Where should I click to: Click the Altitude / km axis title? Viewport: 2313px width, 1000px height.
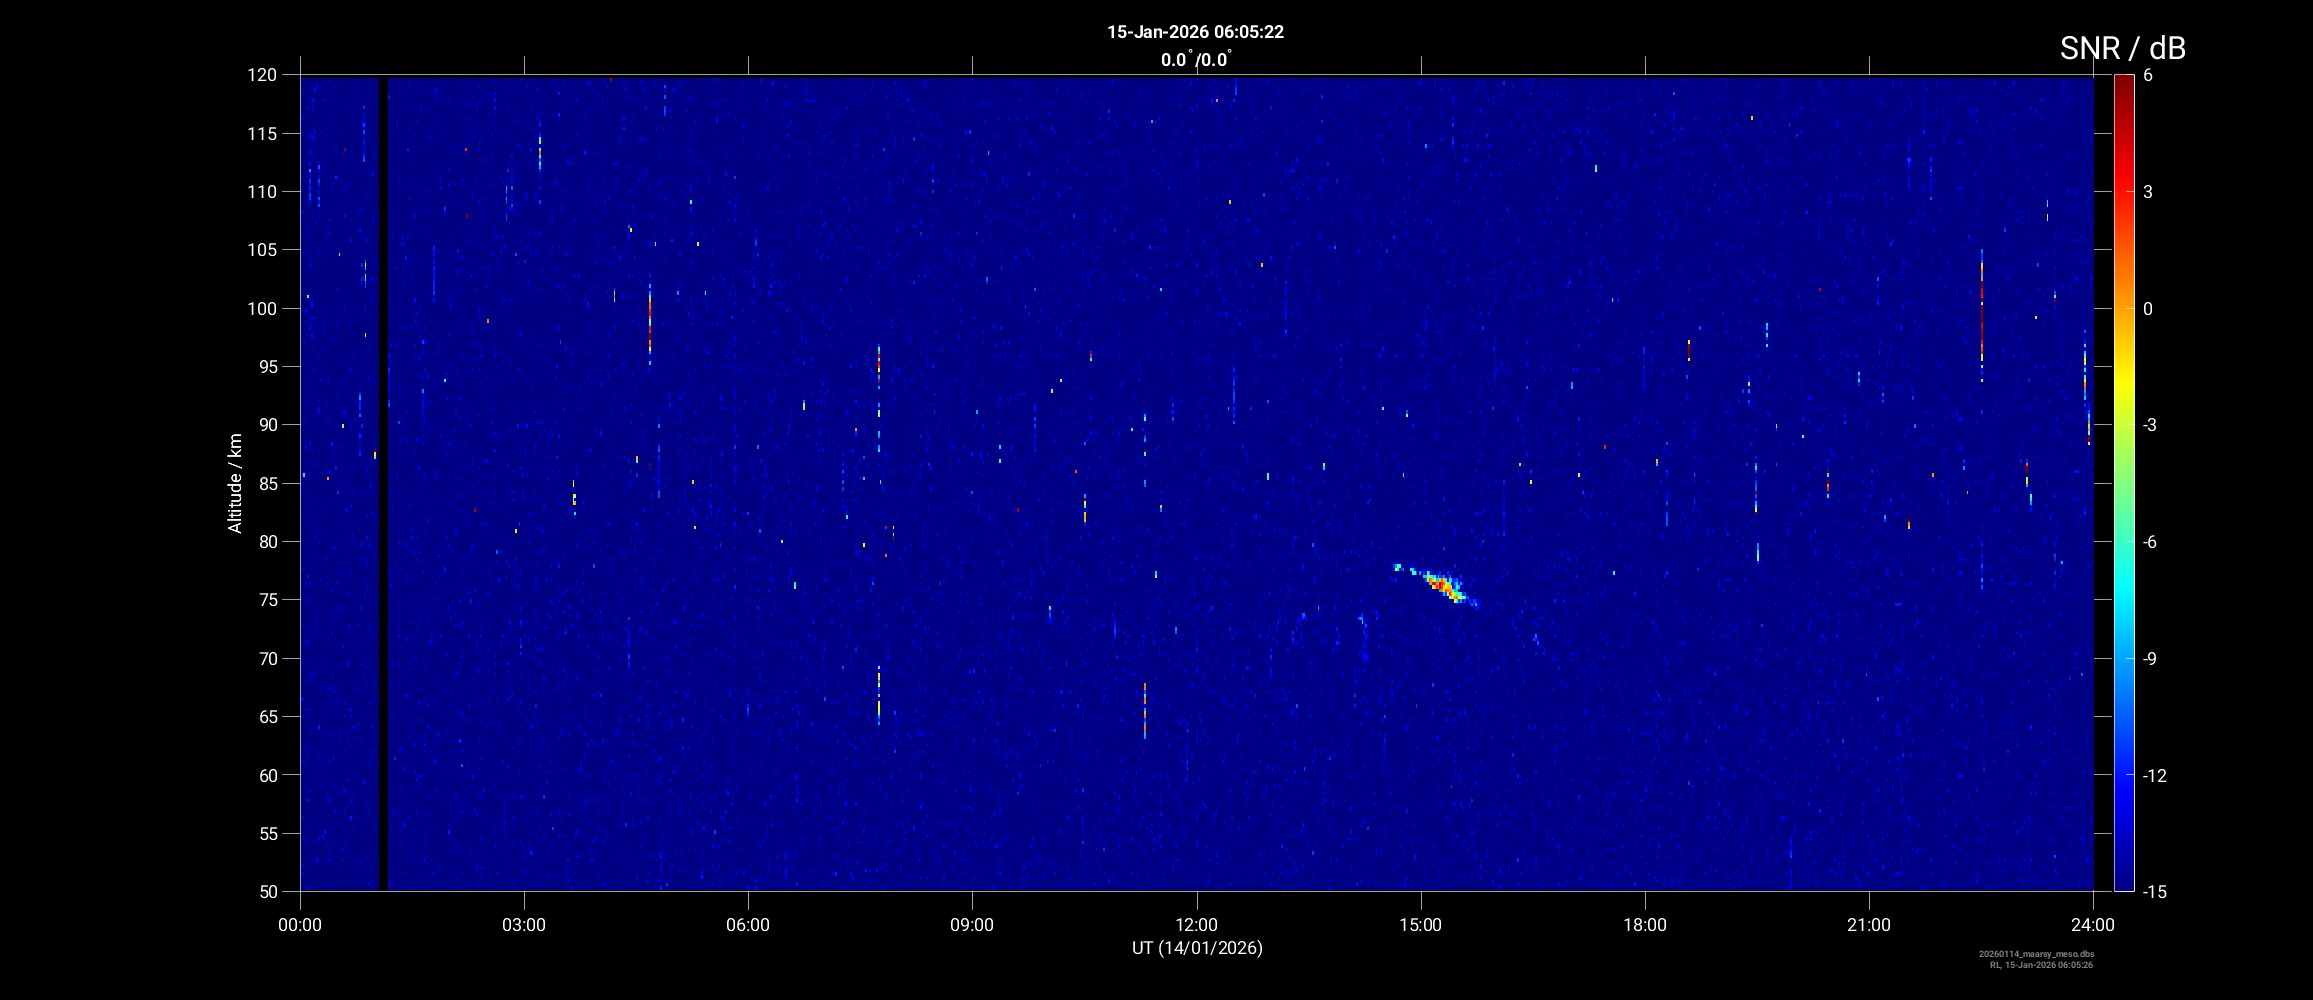click(235, 483)
